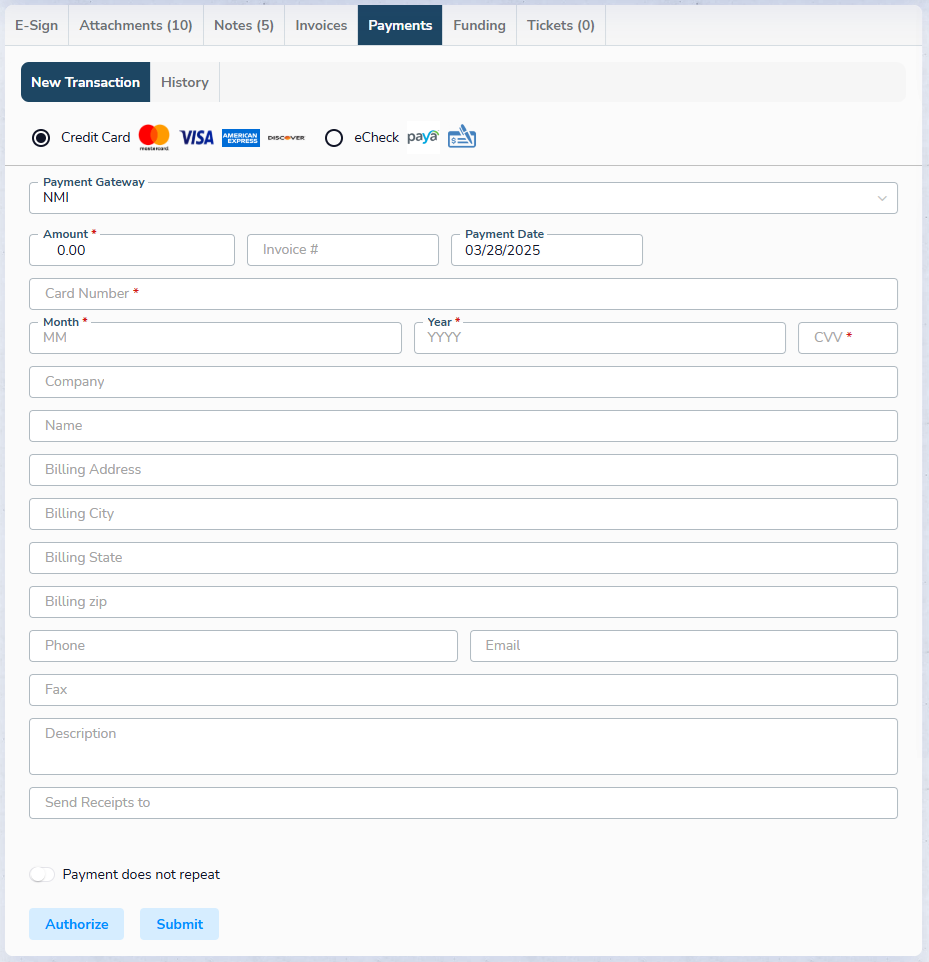The image size is (929, 962).
Task: Click the Discover logo icon
Action: click(x=286, y=137)
